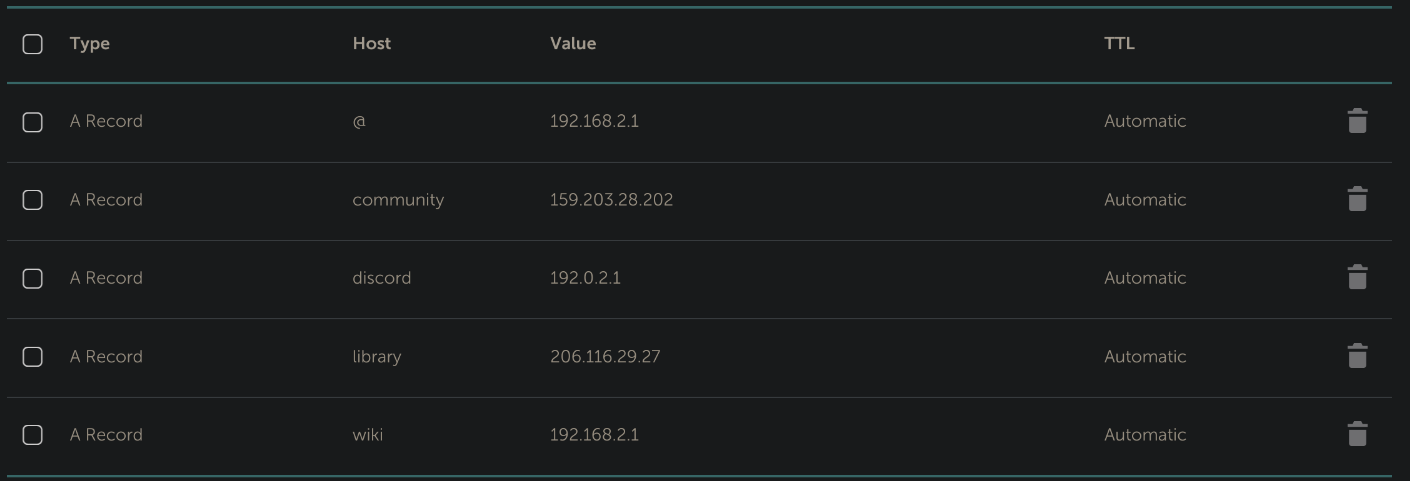Click trash icon for community record
The image size is (1410, 481).
(x=1357, y=199)
